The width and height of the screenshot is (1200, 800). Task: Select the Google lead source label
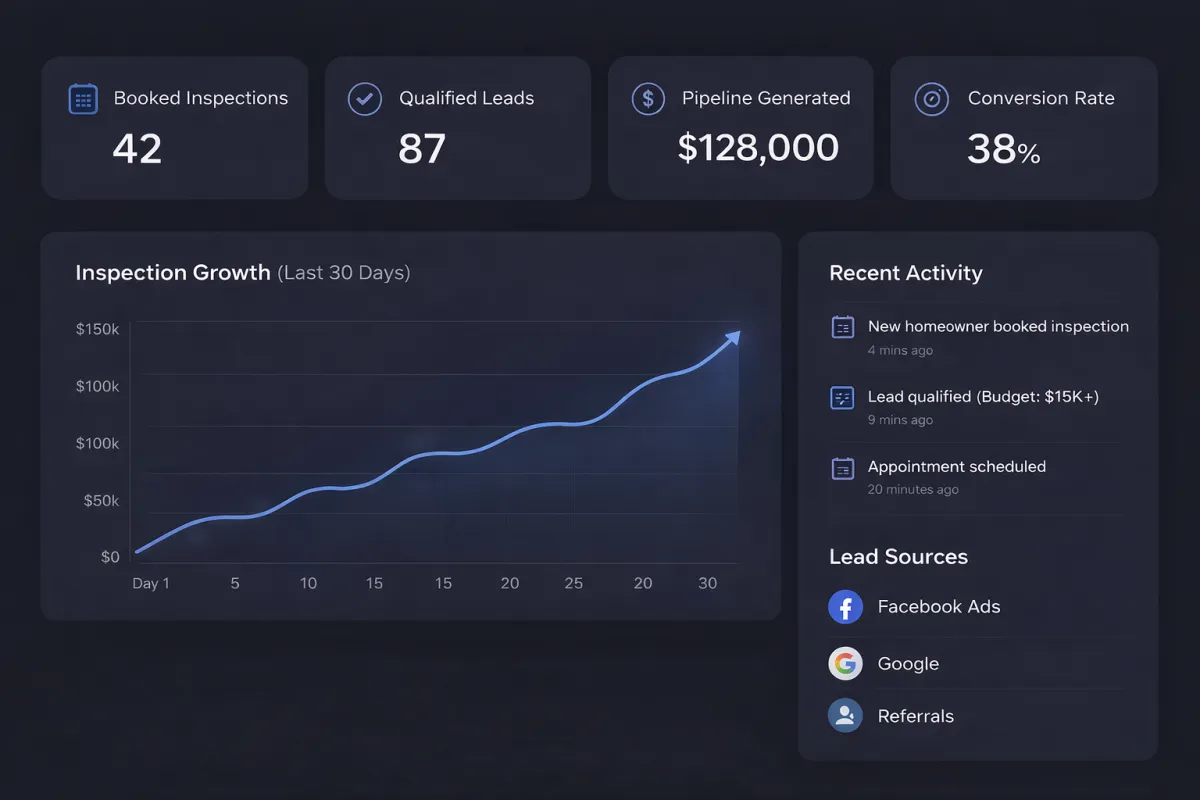tap(908, 664)
